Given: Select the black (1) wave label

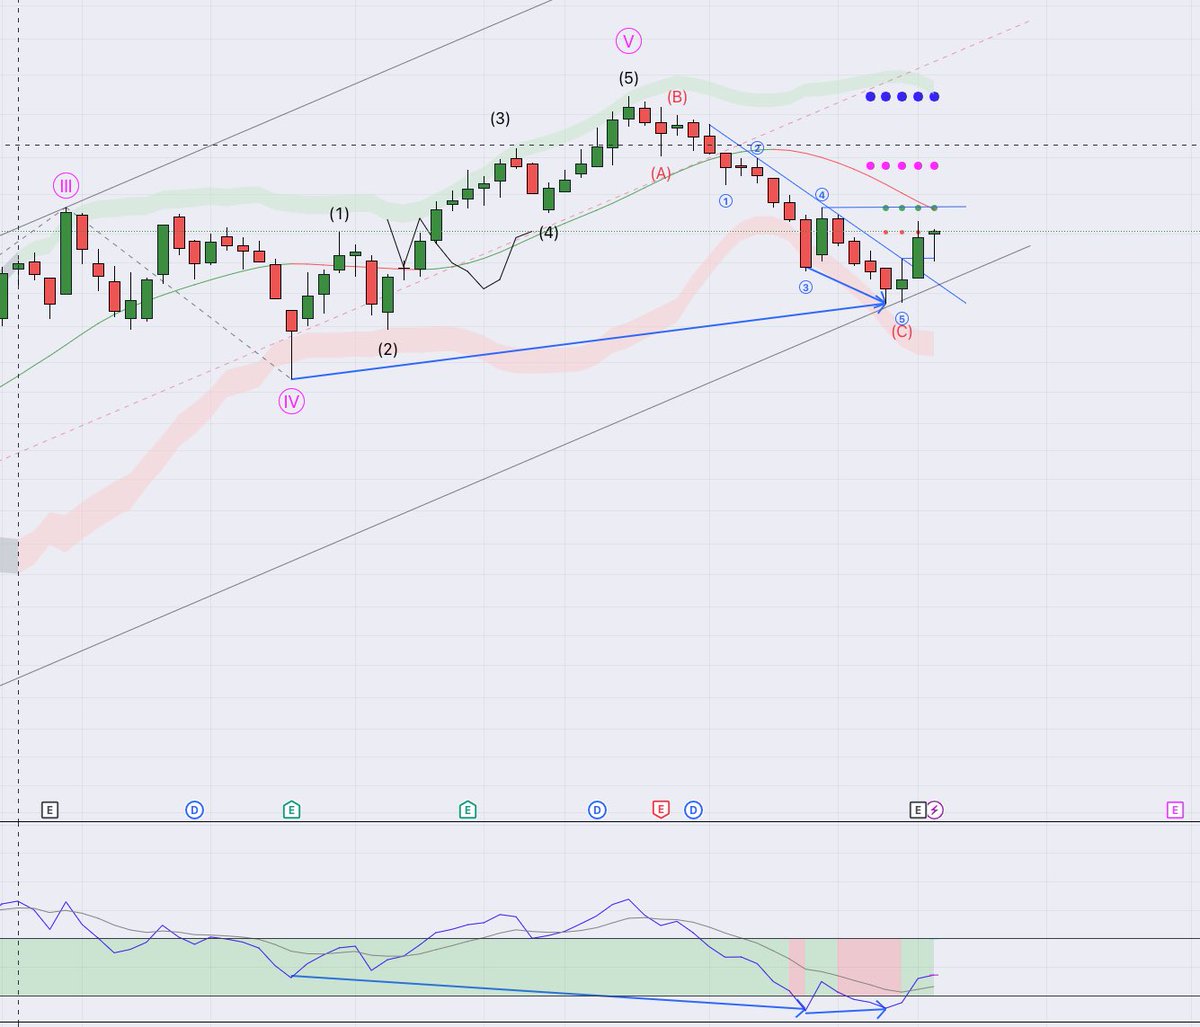Looking at the screenshot, I should click(x=340, y=214).
